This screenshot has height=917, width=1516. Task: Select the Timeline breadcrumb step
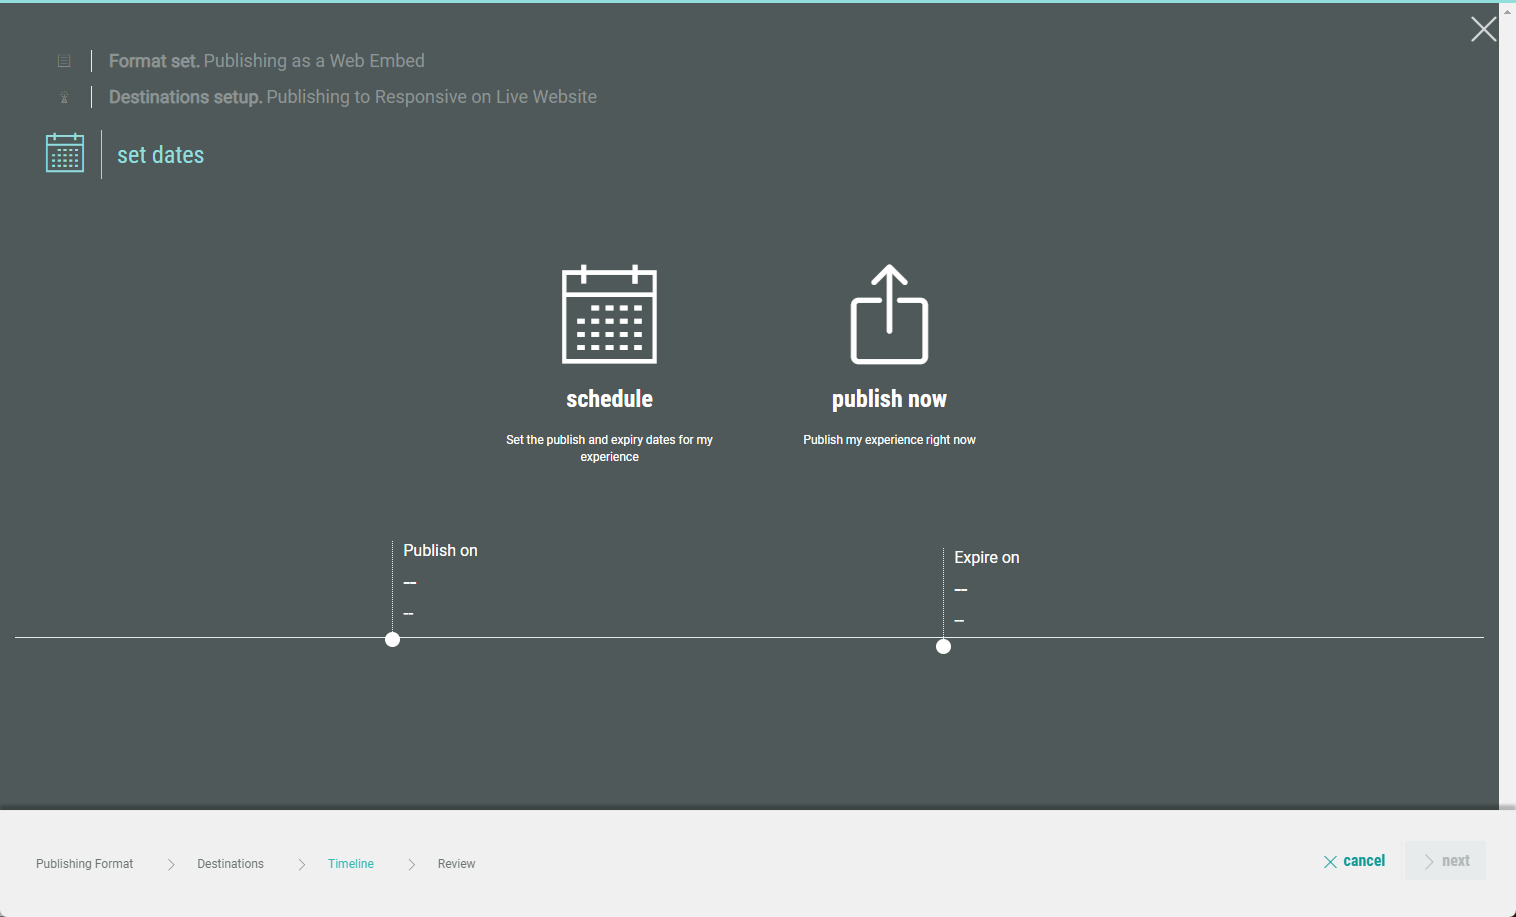tap(350, 864)
